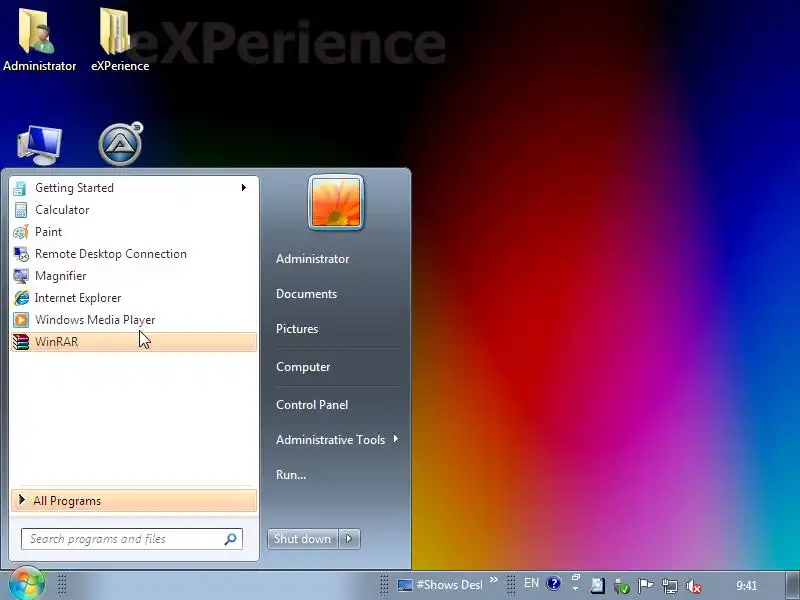Open Remote Desktop Connection entry

[x=134, y=254]
